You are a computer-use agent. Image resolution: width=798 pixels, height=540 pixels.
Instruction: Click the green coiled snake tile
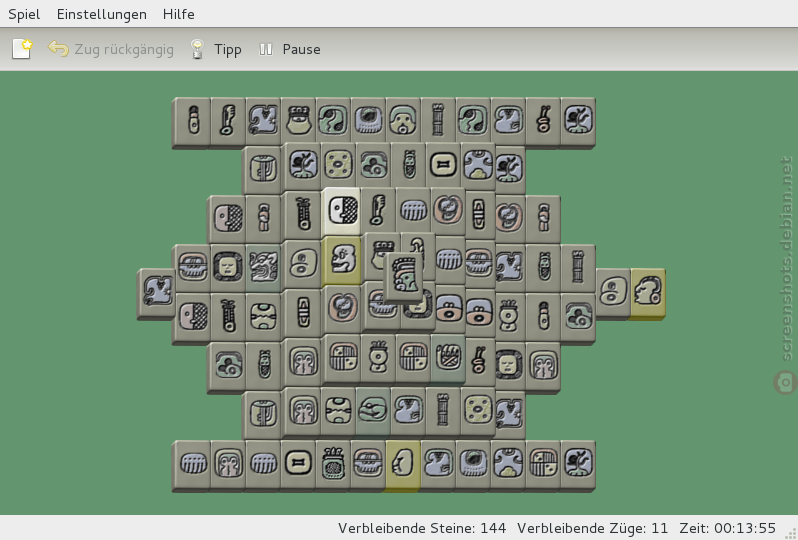tap(373, 410)
